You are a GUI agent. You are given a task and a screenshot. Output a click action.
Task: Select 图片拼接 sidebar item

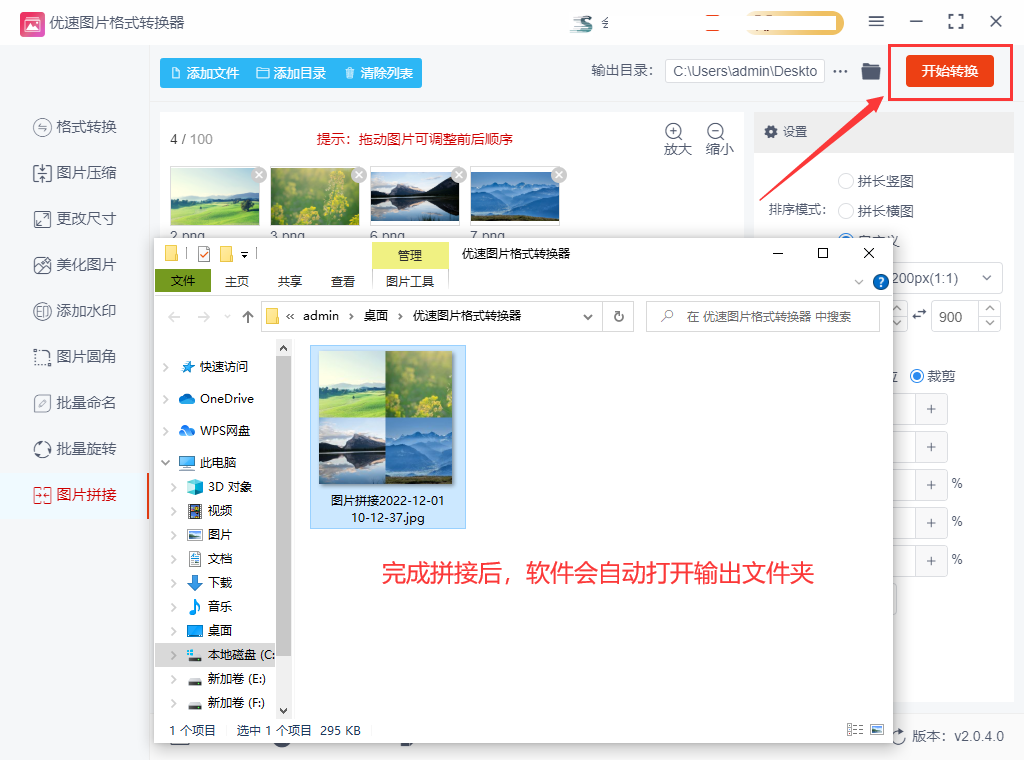(74, 495)
